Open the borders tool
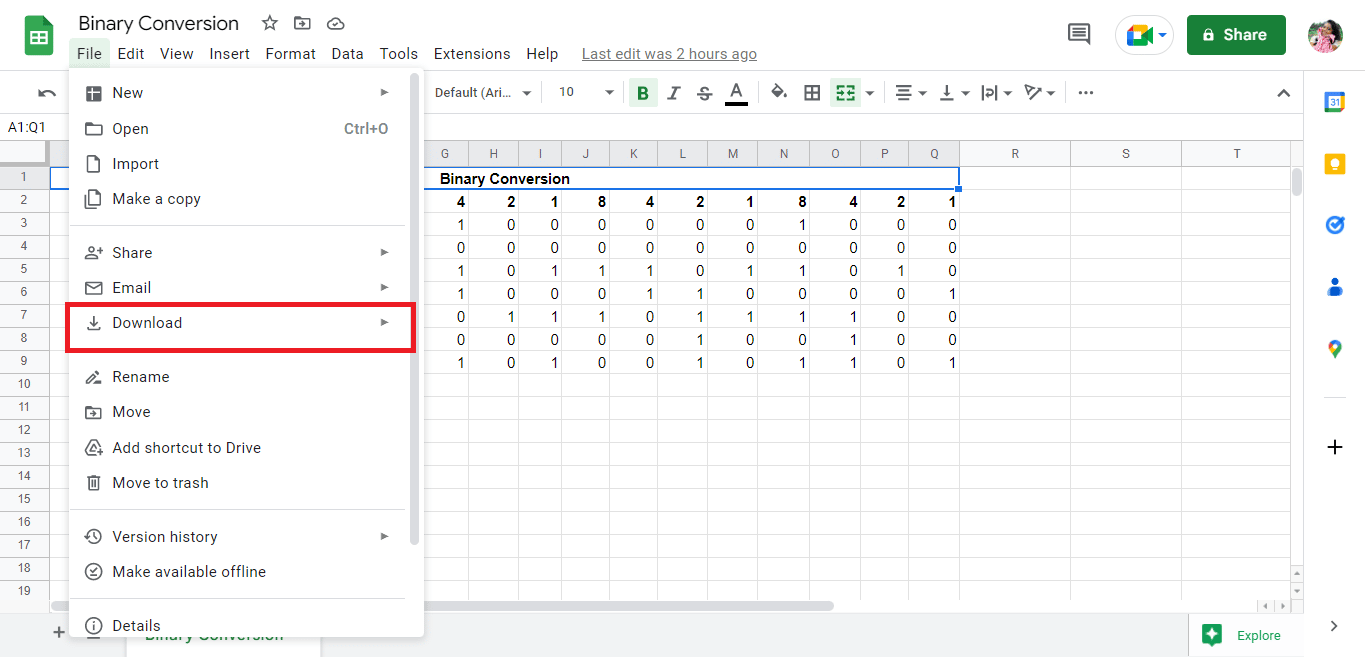Screen dimensions: 1365x657 click(x=812, y=93)
